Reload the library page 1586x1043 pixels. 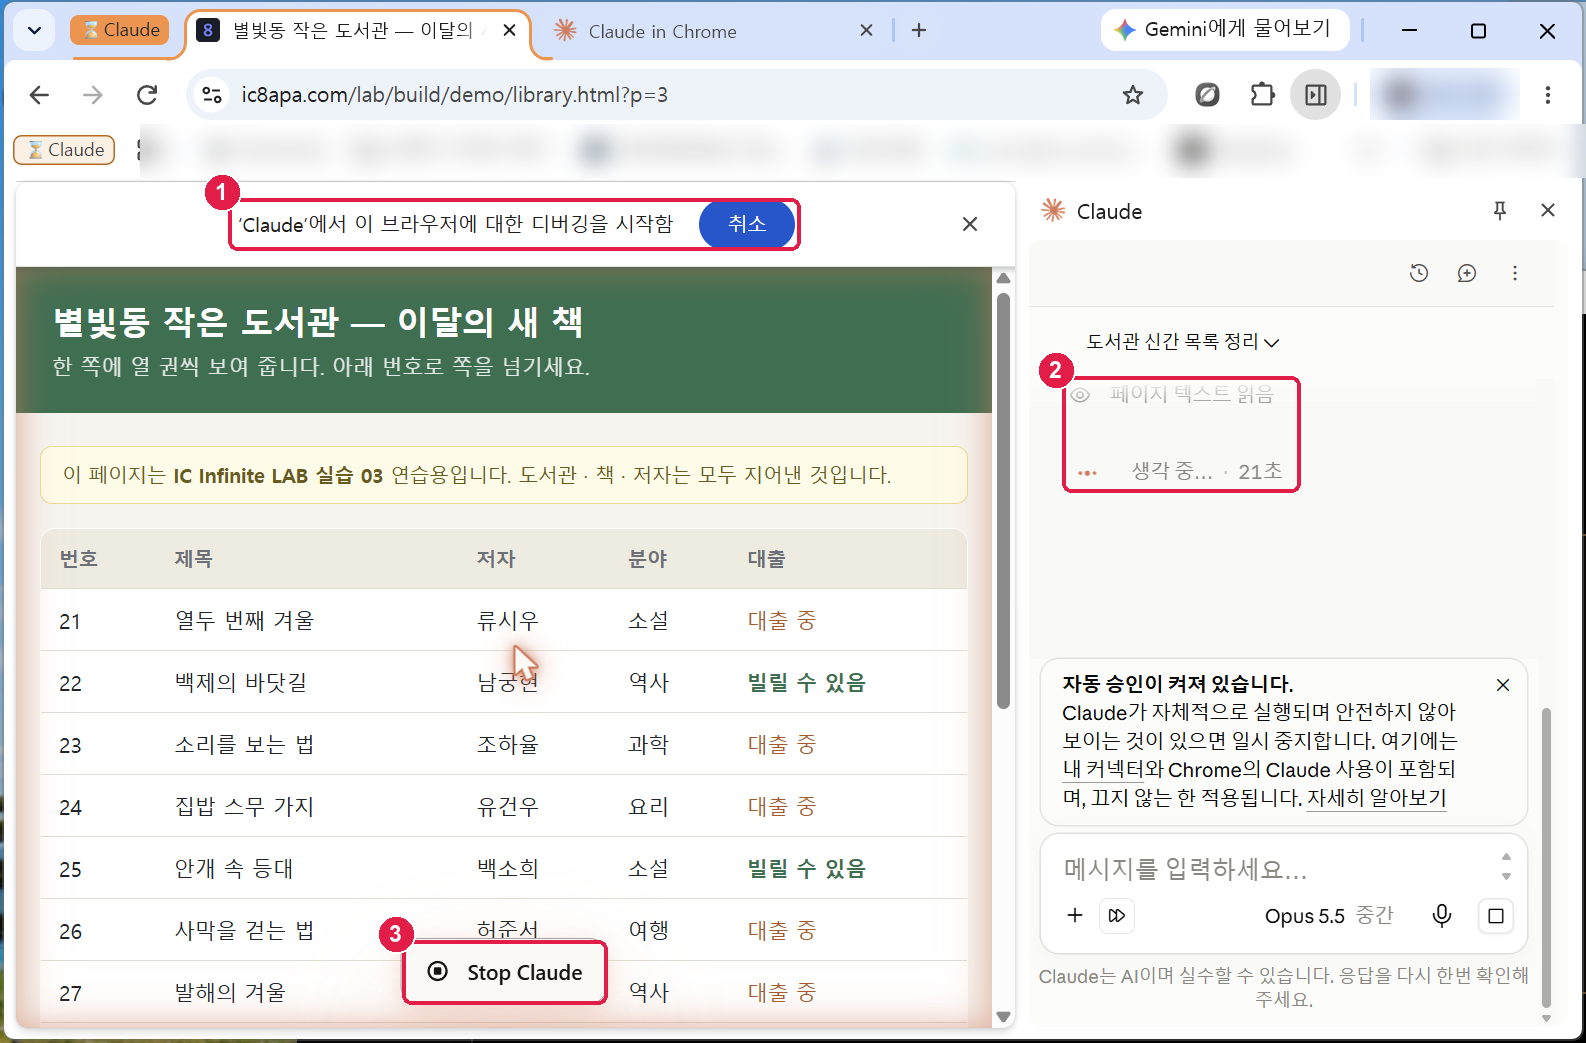click(x=147, y=95)
